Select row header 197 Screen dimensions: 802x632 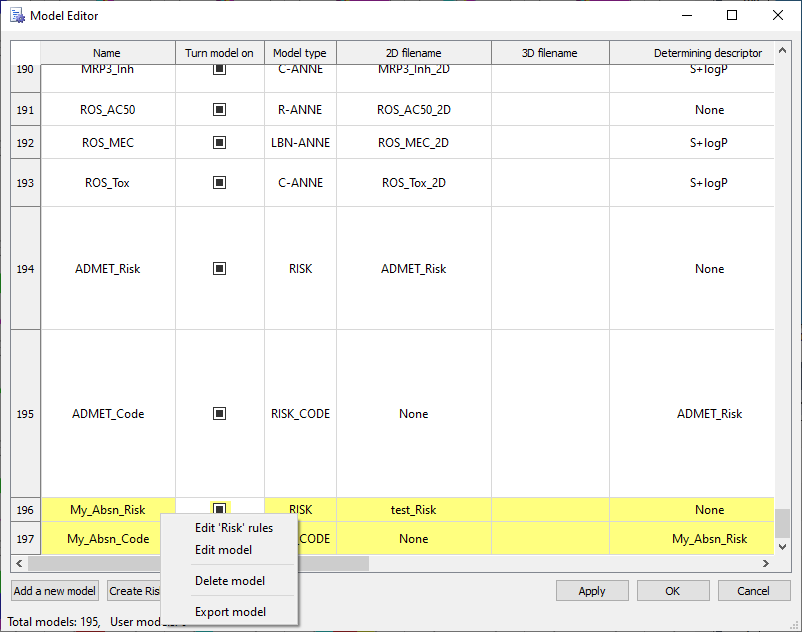tap(25, 538)
